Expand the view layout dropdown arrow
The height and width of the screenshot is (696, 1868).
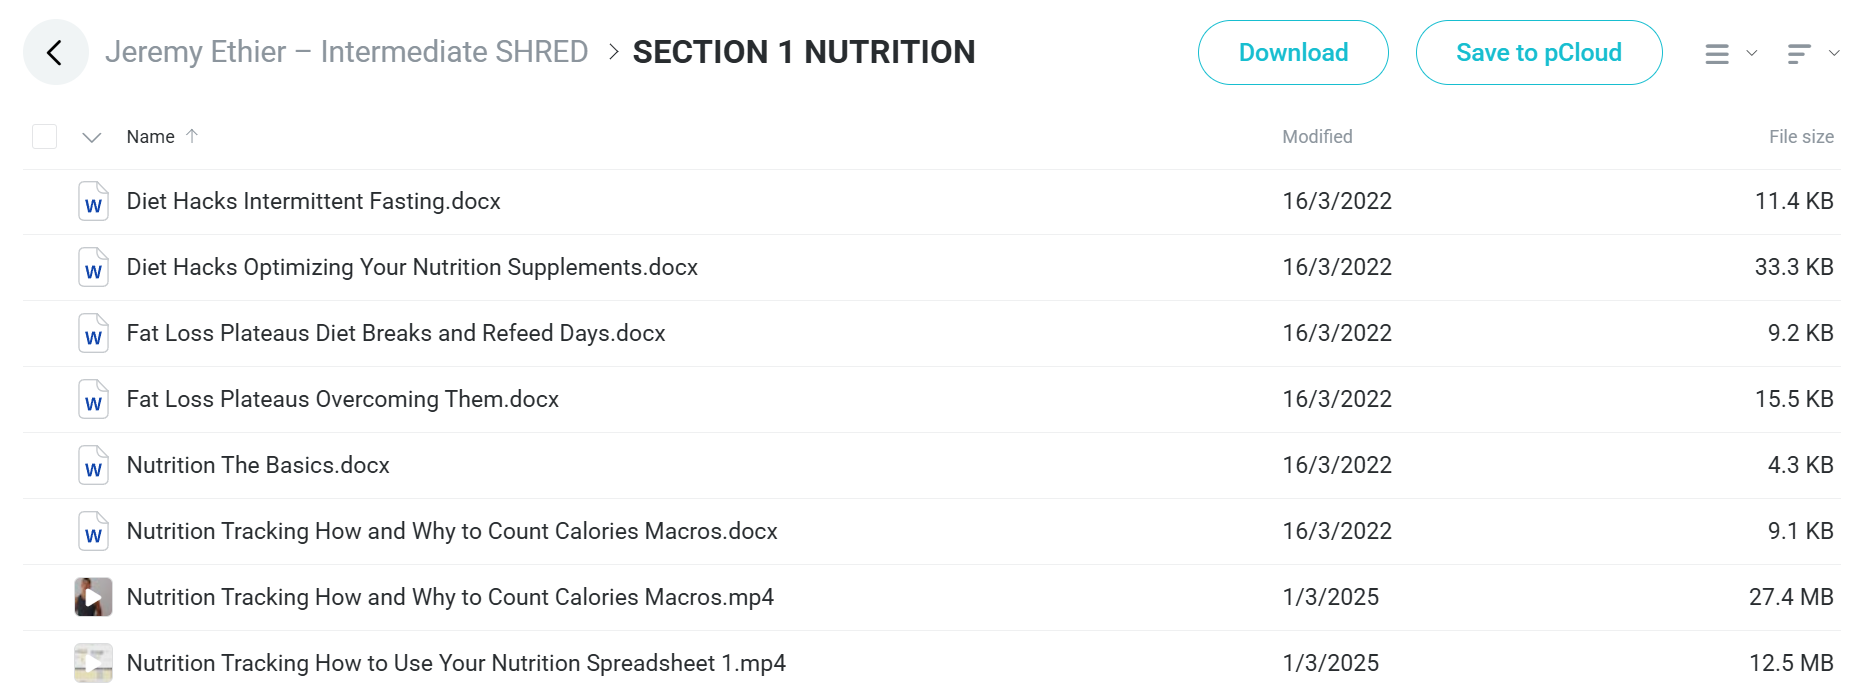[1752, 53]
